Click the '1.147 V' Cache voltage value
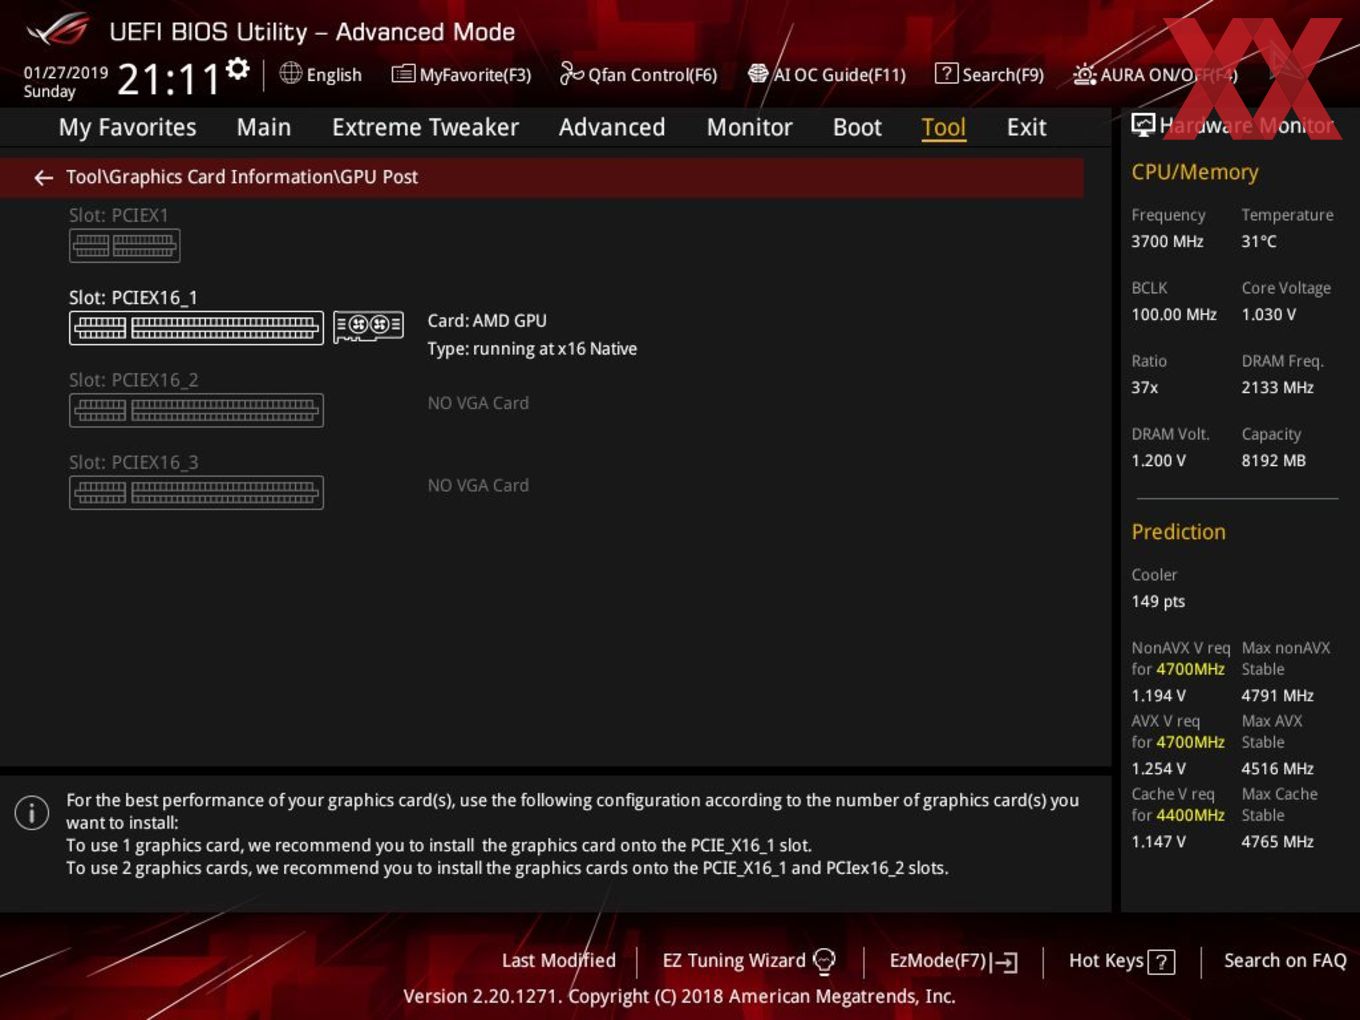Viewport: 1360px width, 1020px height. click(x=1158, y=841)
